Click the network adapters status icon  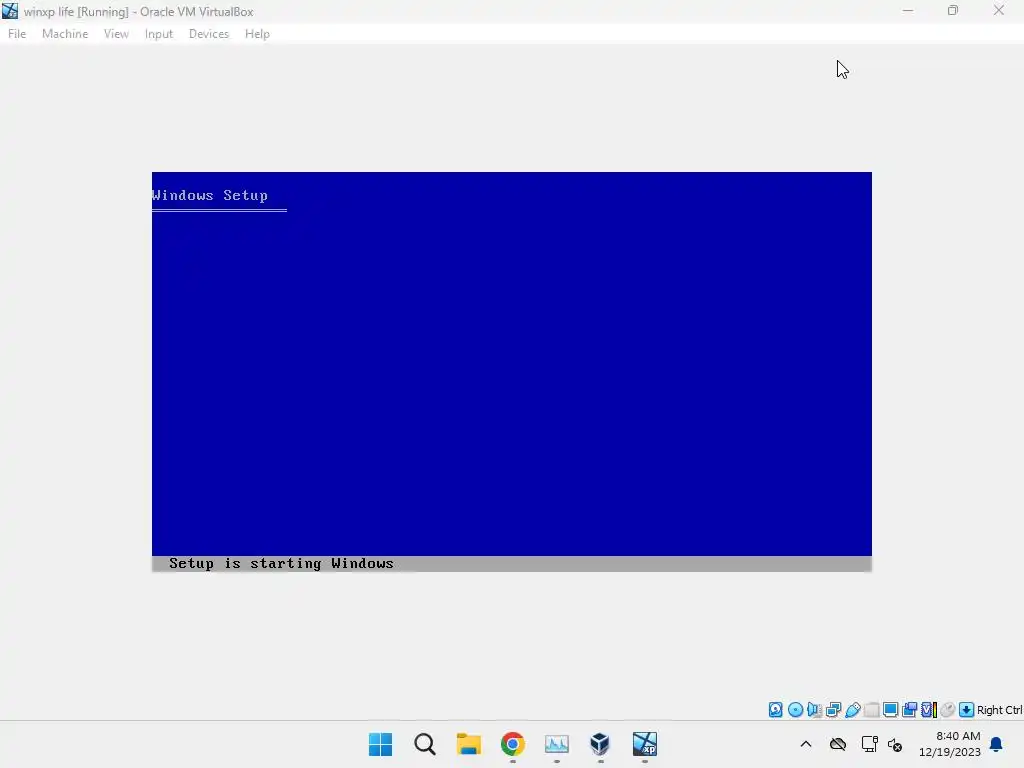[833, 710]
